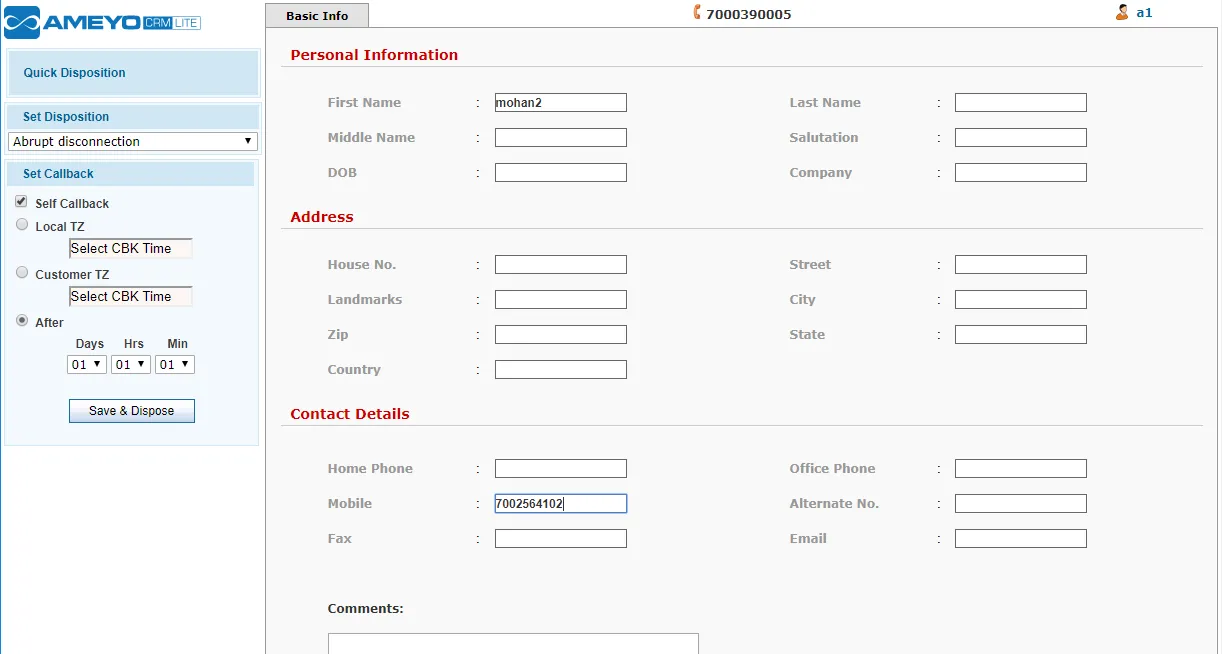Click the DOB input field

tap(561, 173)
